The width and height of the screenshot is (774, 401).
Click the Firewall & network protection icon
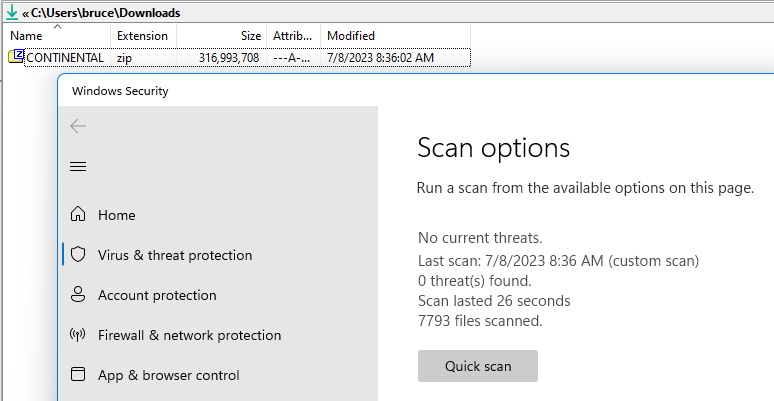(x=78, y=335)
